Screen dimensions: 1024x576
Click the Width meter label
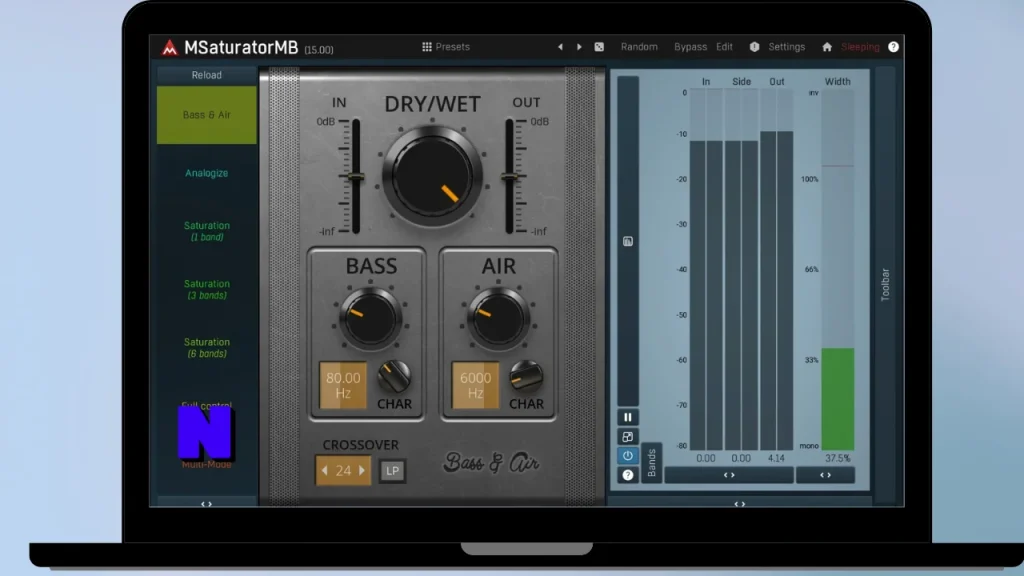[837, 82]
